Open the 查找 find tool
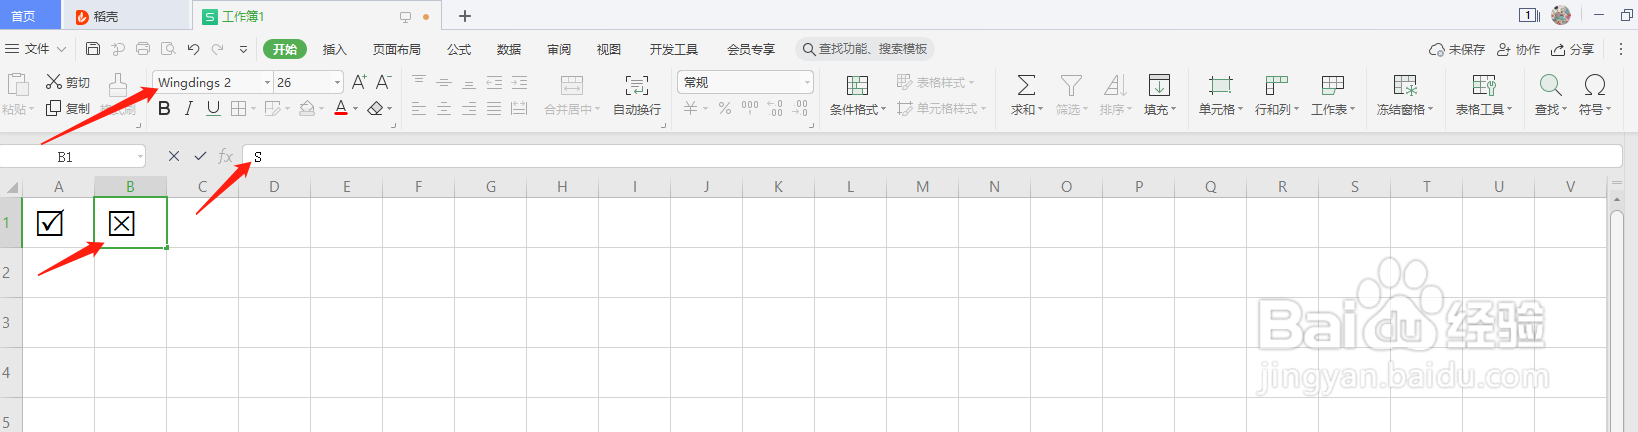 point(1550,96)
